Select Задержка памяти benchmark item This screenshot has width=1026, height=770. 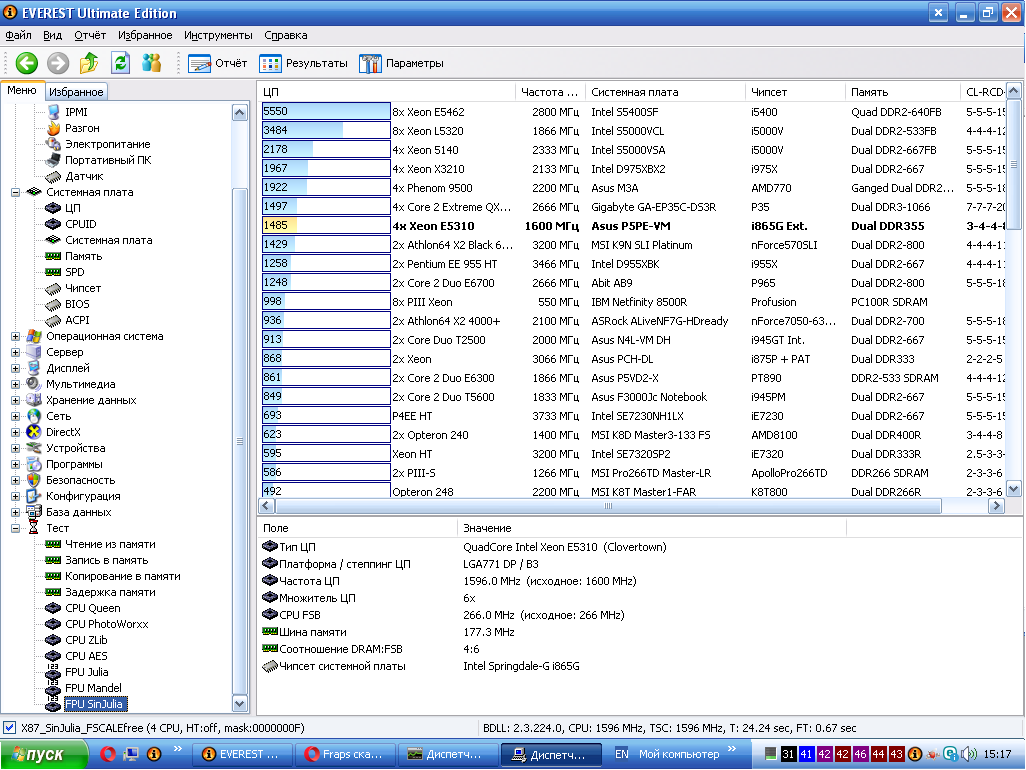pos(110,592)
